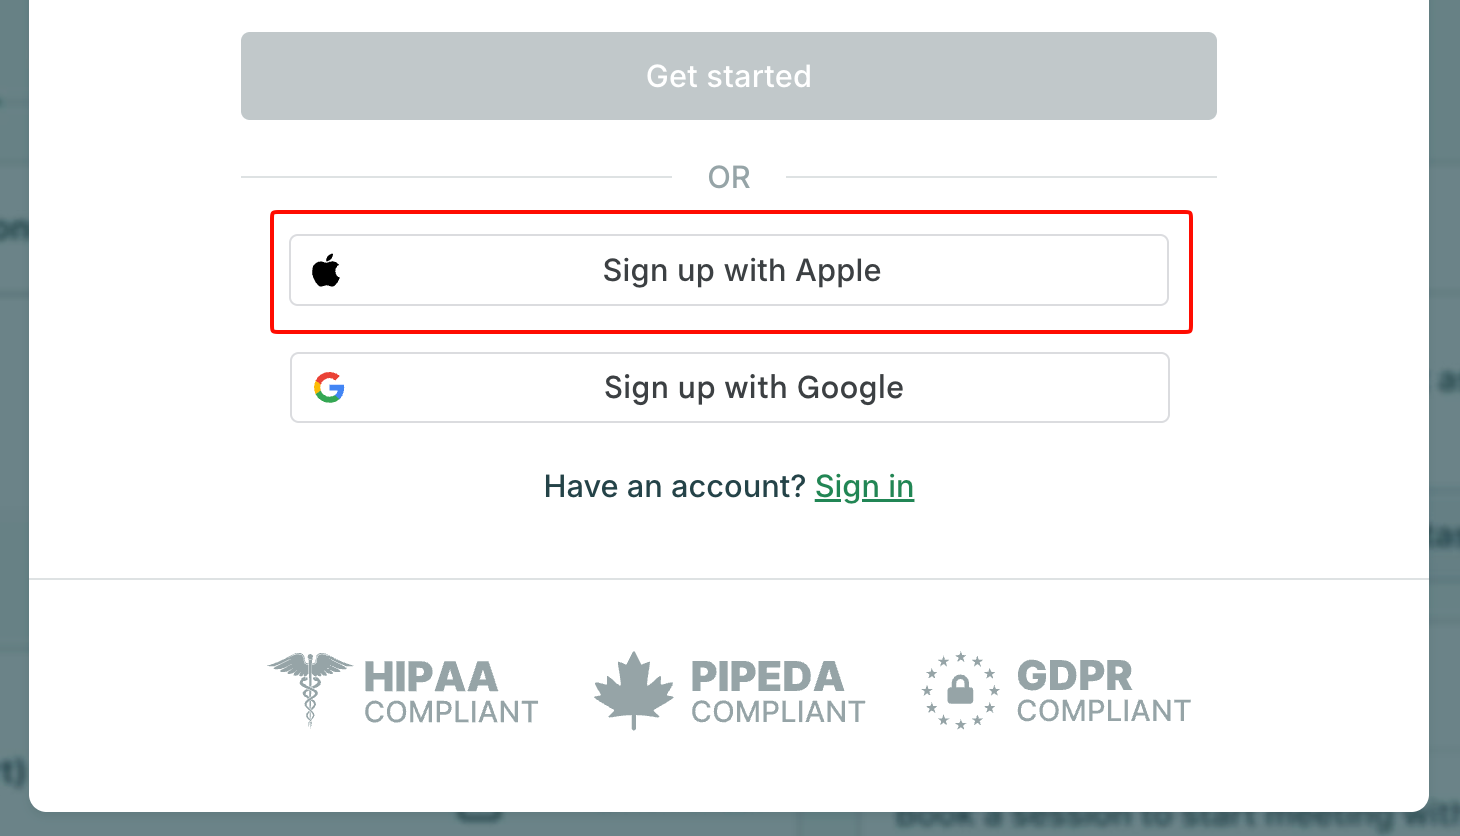Screen dimensions: 1460x836
Task: Click the 'Have an account?' text
Action: coord(674,487)
